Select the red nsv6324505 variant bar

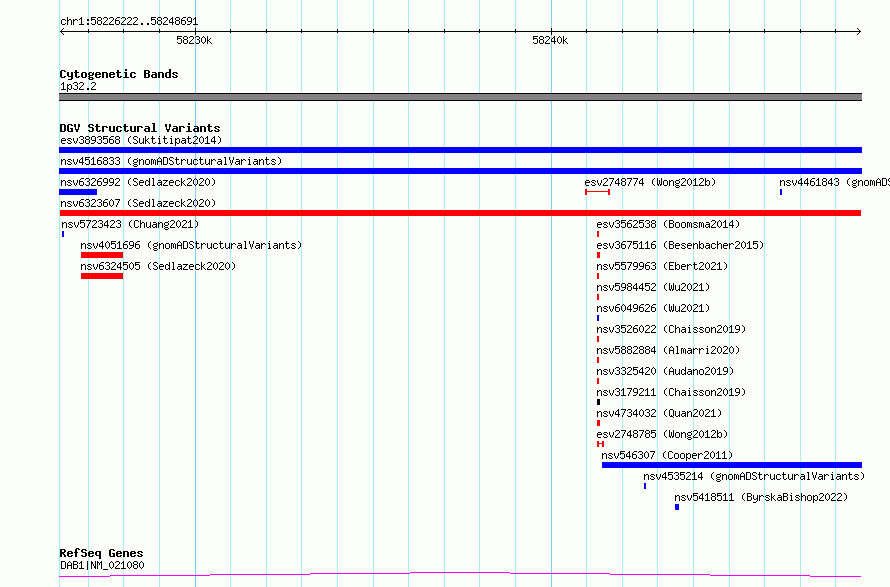[102, 276]
